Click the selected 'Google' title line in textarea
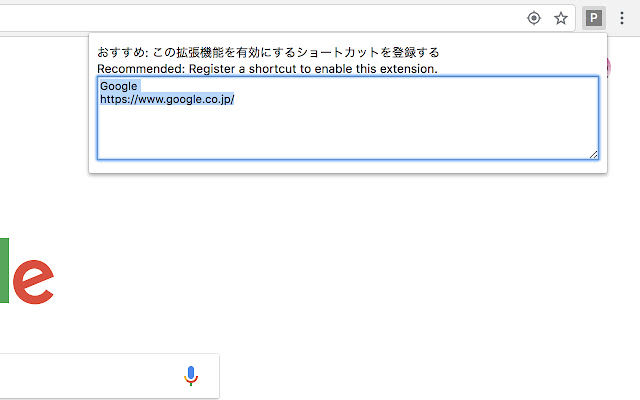The height and width of the screenshot is (400, 640). tap(119, 86)
